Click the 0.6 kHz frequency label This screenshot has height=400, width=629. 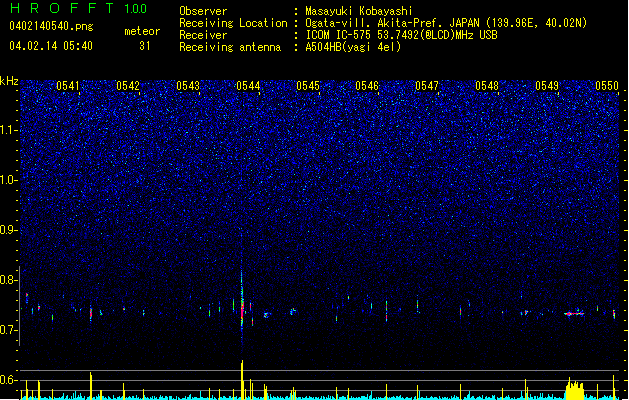click(8, 380)
